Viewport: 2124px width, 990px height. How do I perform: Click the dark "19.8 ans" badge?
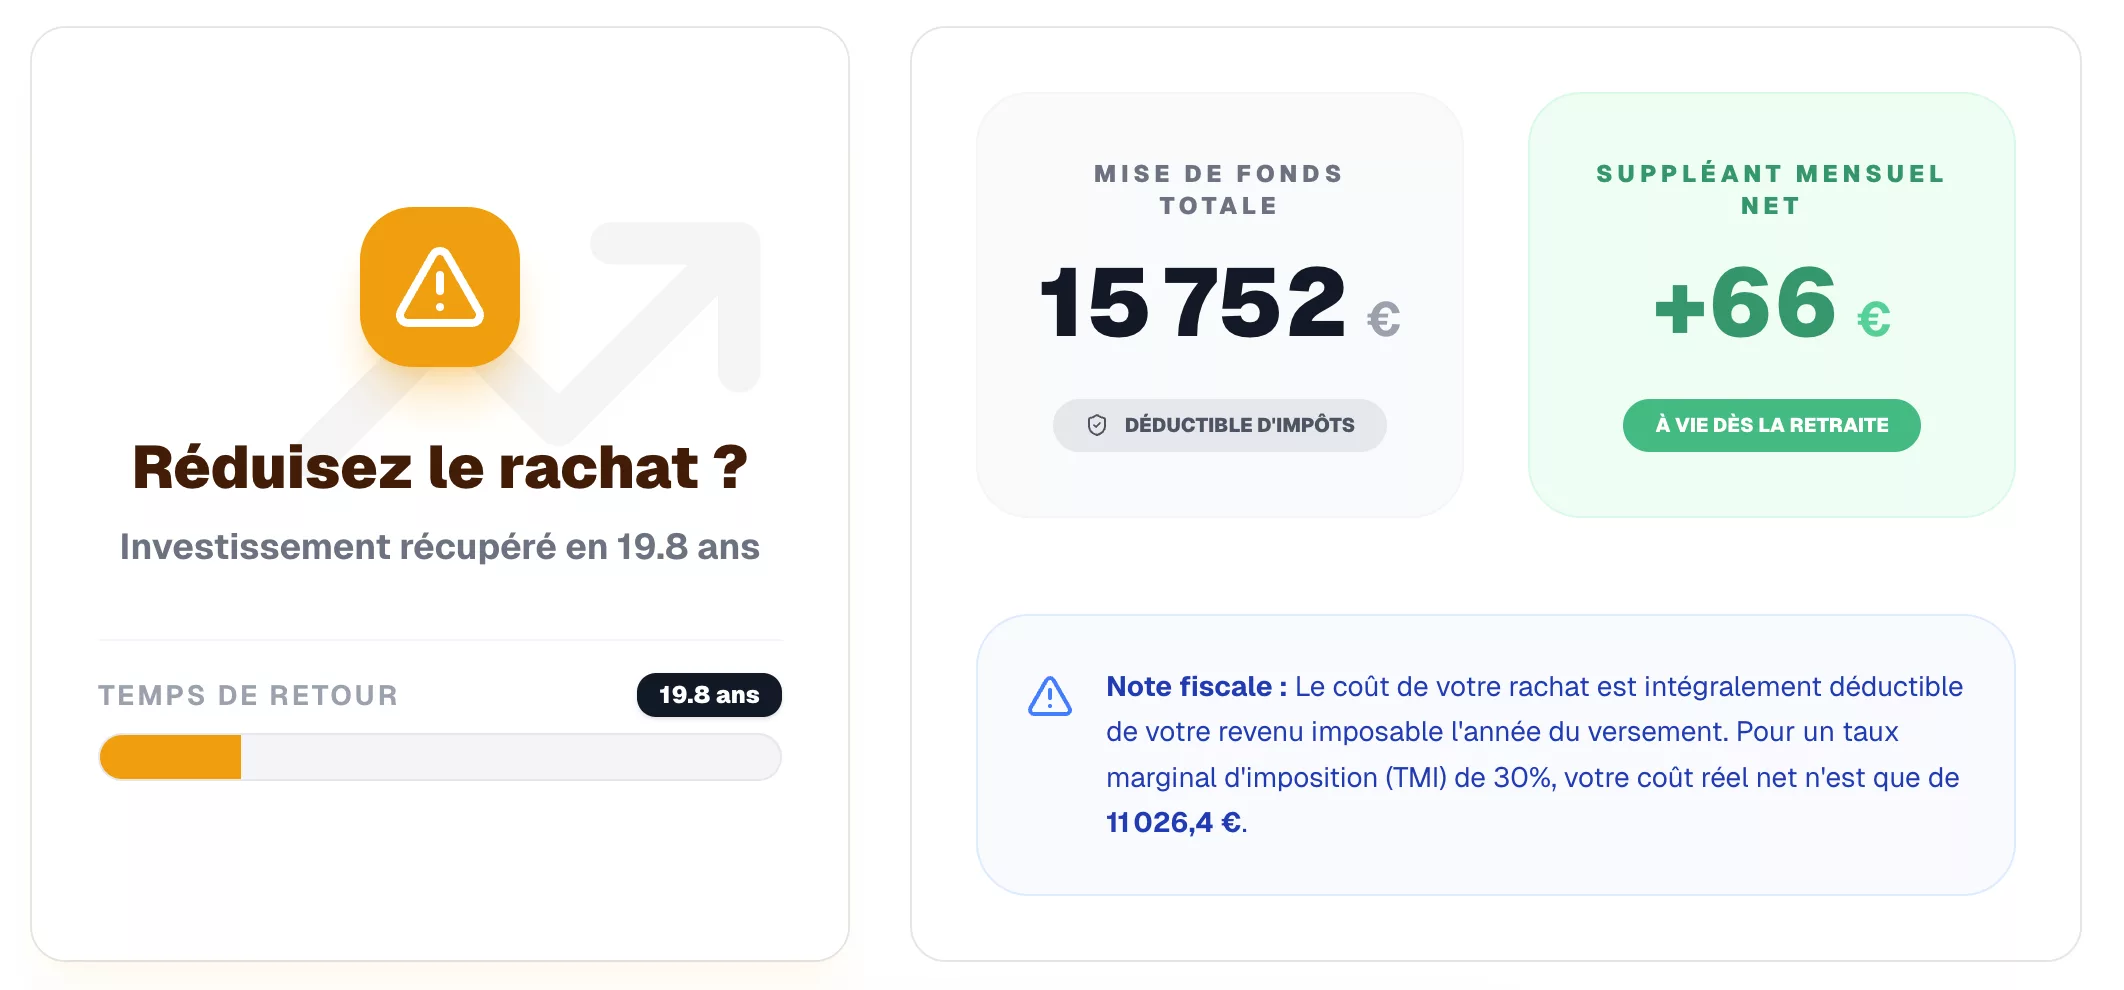[709, 695]
